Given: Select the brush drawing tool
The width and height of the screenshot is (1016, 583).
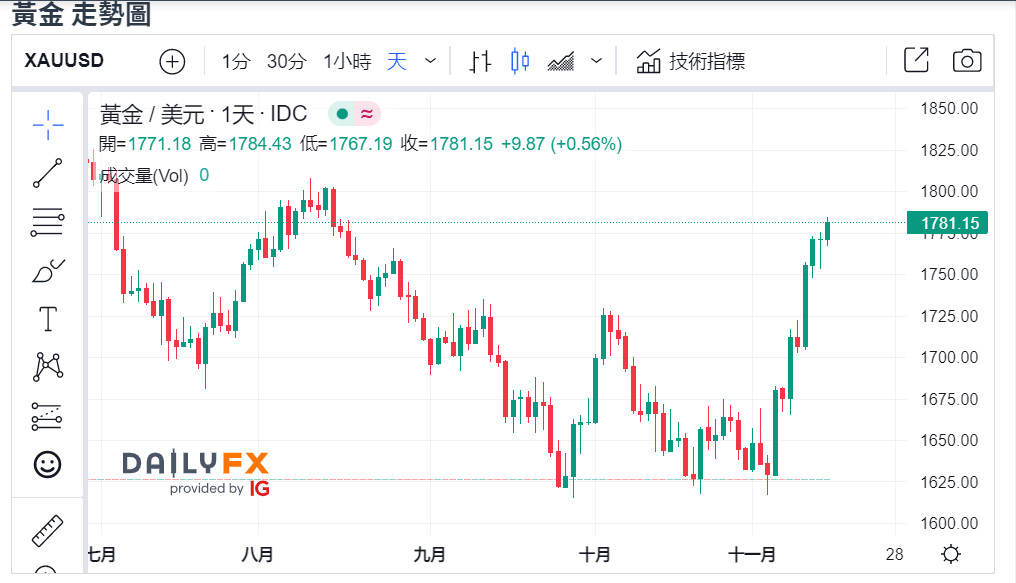Looking at the screenshot, I should pyautogui.click(x=48, y=270).
